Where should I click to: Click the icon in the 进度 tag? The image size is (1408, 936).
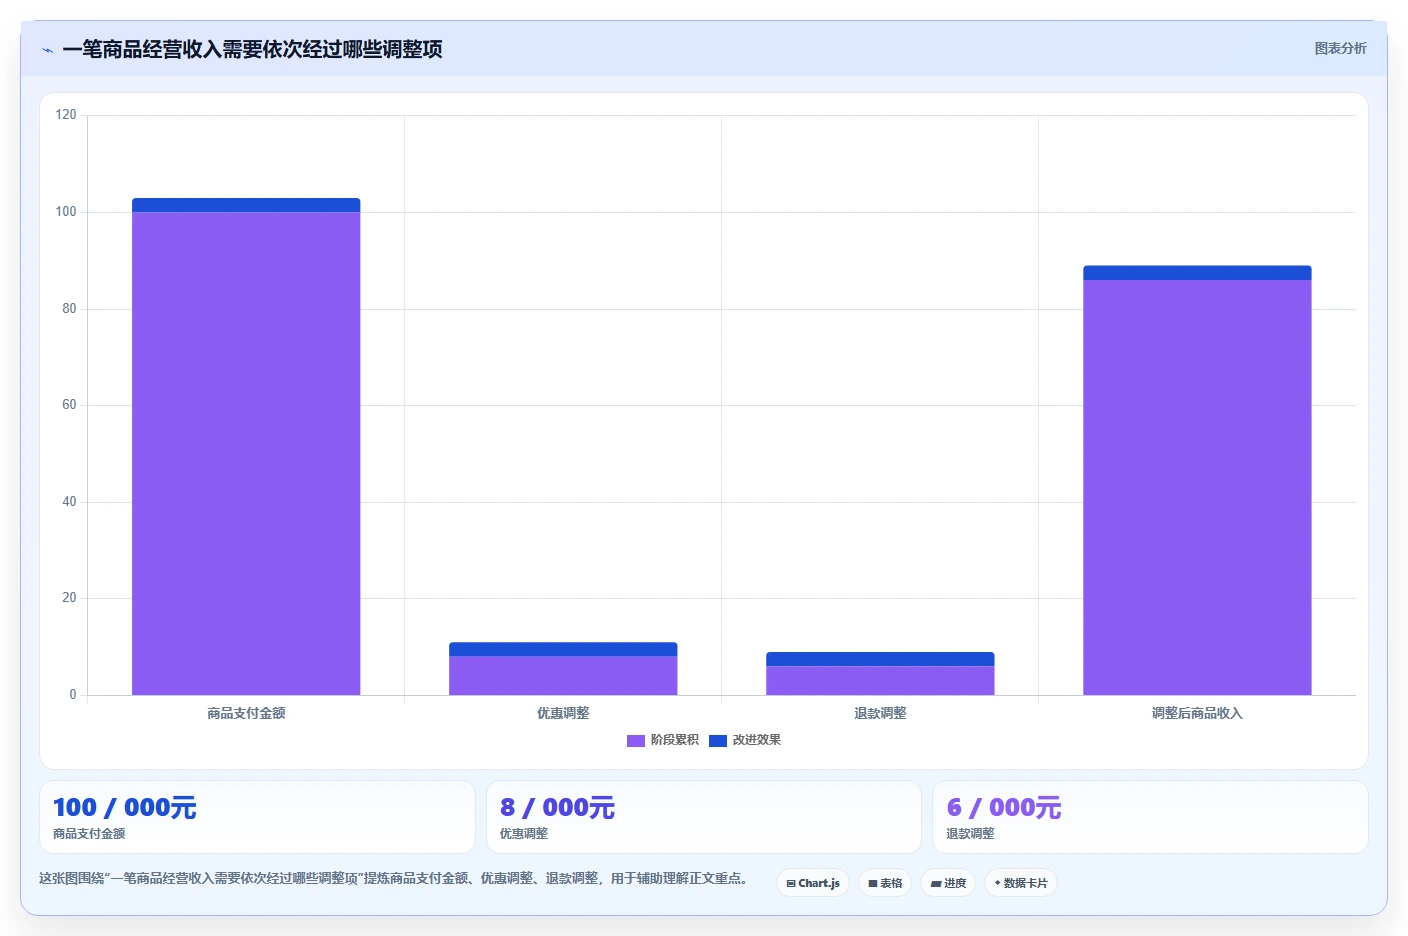click(x=936, y=884)
